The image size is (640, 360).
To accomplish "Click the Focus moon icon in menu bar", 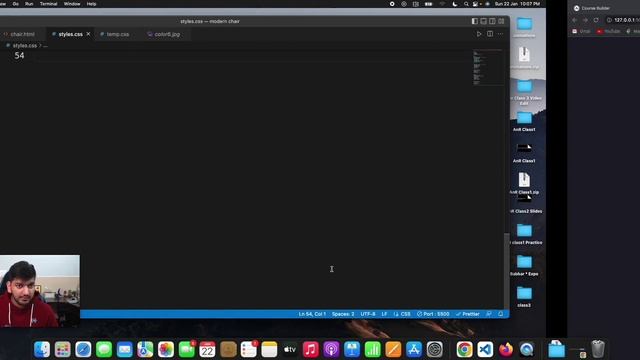I will (455, 4).
